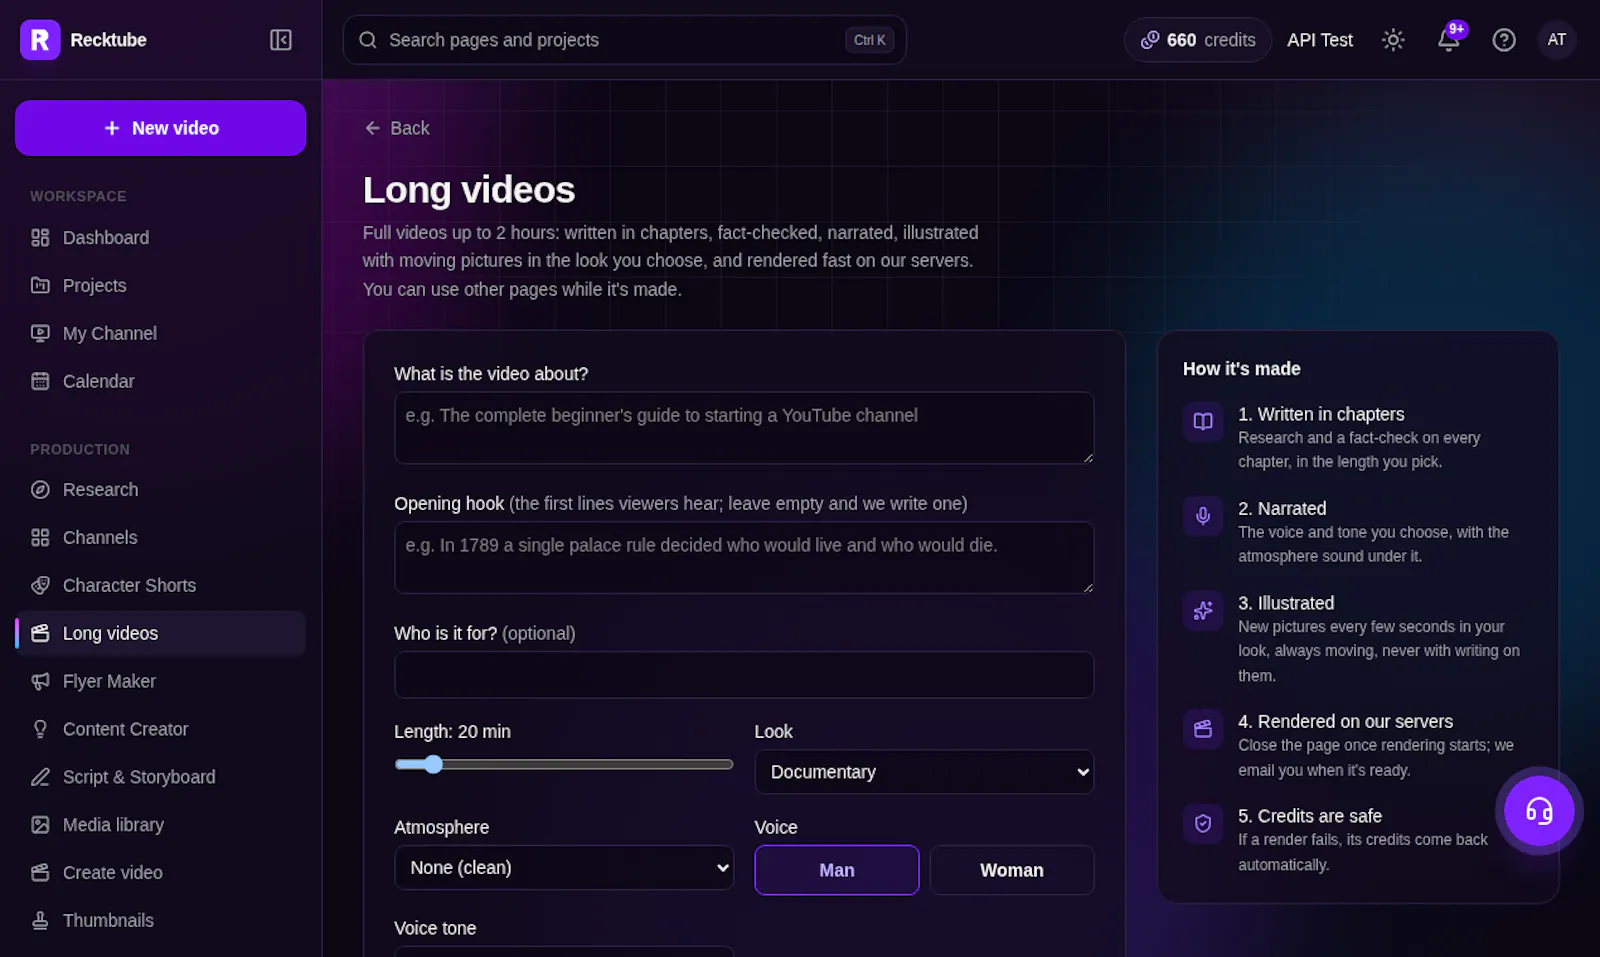Open notifications bell icon
This screenshot has width=1600, height=957.
[1449, 40]
